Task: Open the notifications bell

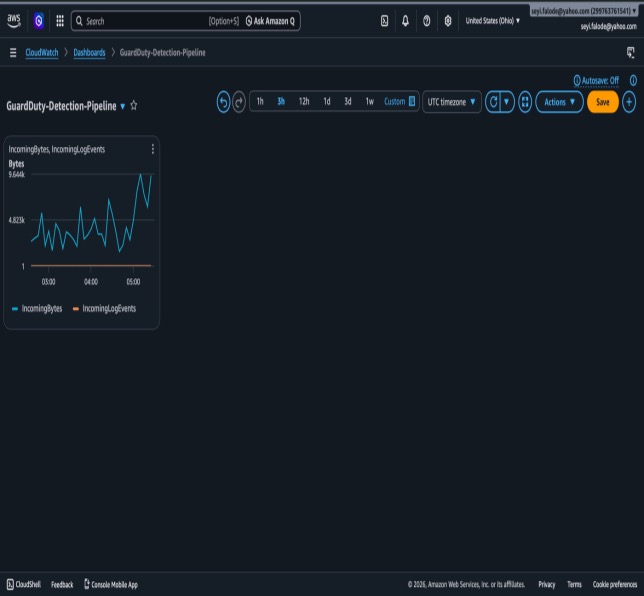Action: coord(405,21)
